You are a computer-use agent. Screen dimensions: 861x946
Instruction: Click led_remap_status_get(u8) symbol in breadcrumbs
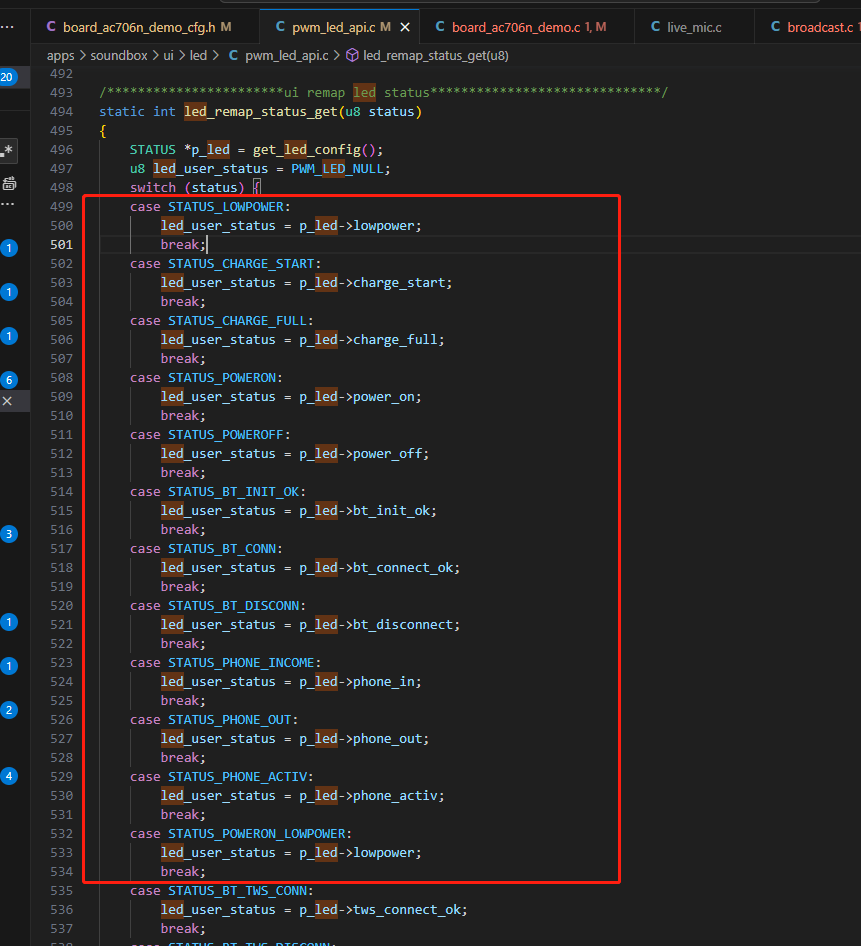coord(436,56)
